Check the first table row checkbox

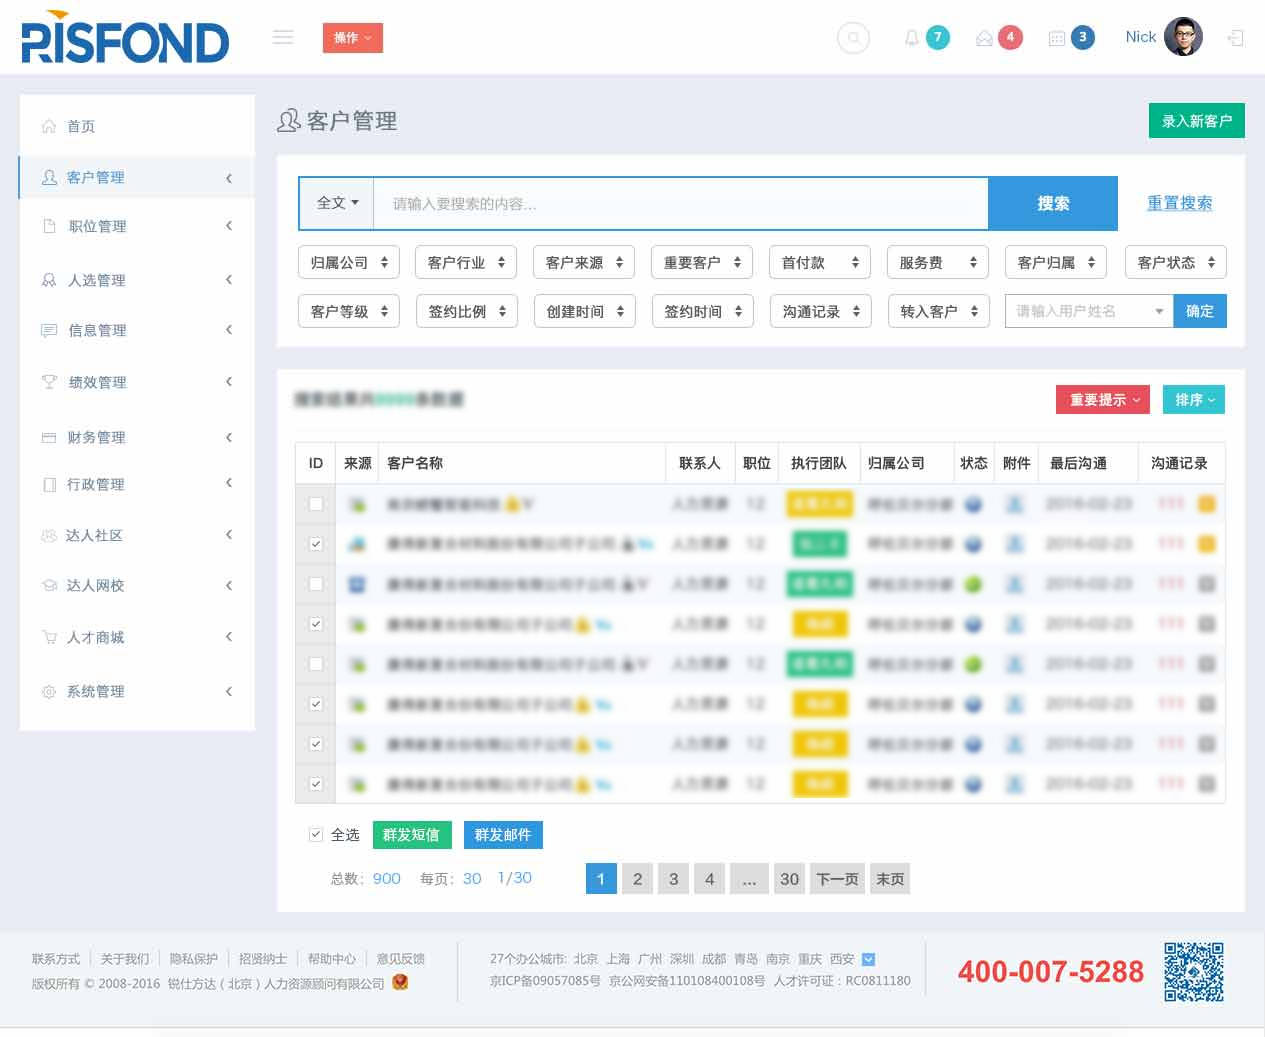point(316,504)
